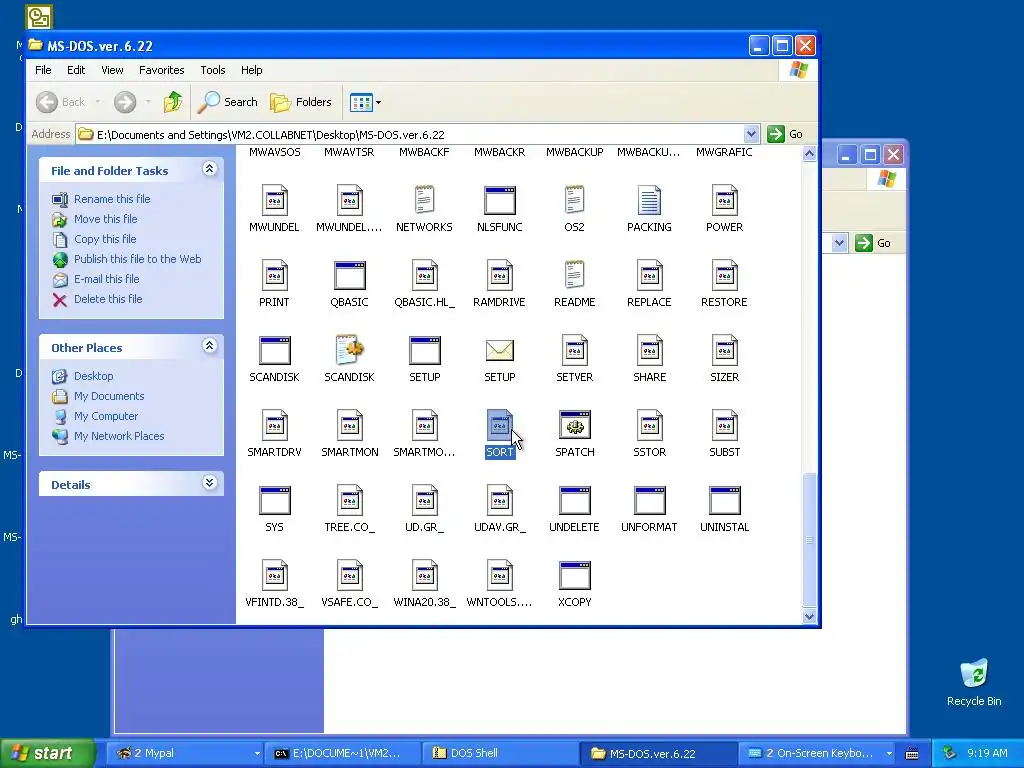
Task: Click Delete this file link
Action: click(108, 298)
